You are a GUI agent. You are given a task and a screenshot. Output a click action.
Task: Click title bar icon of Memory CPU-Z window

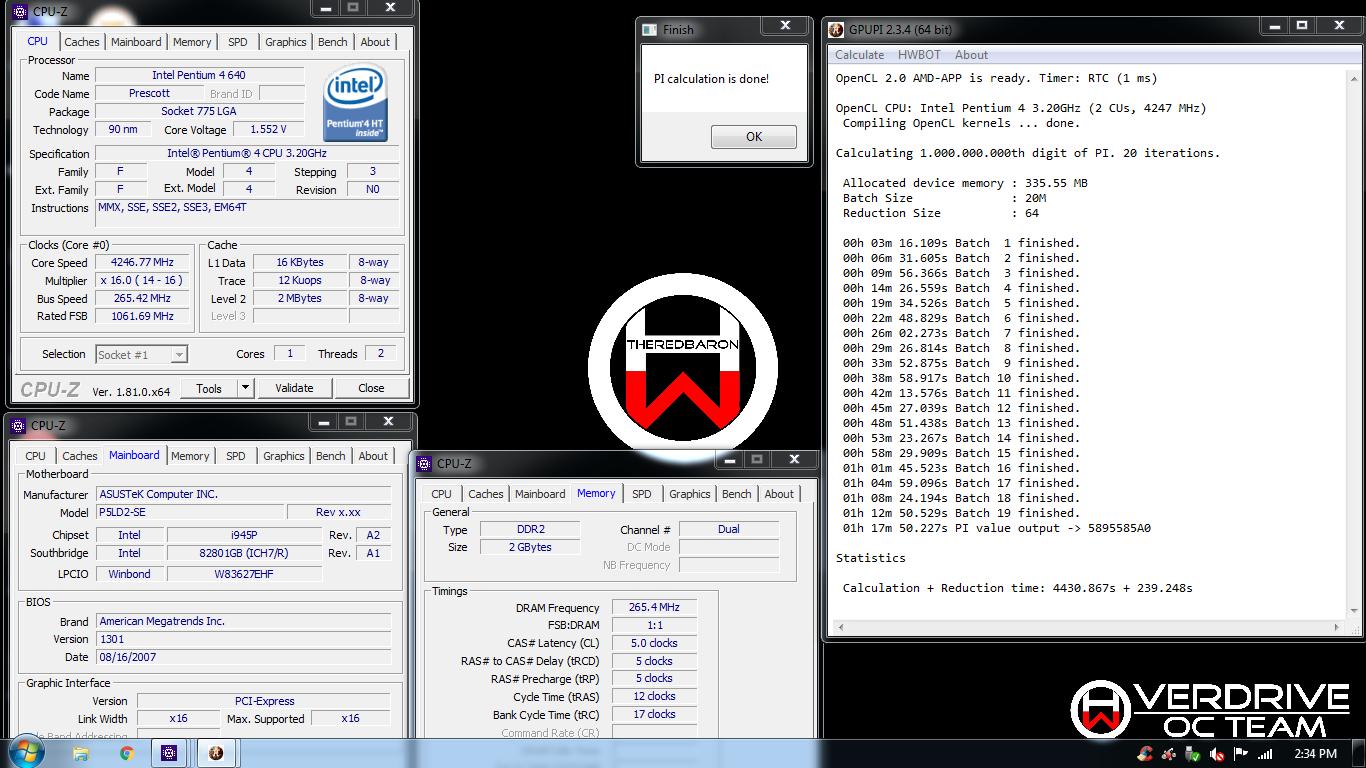[424, 463]
